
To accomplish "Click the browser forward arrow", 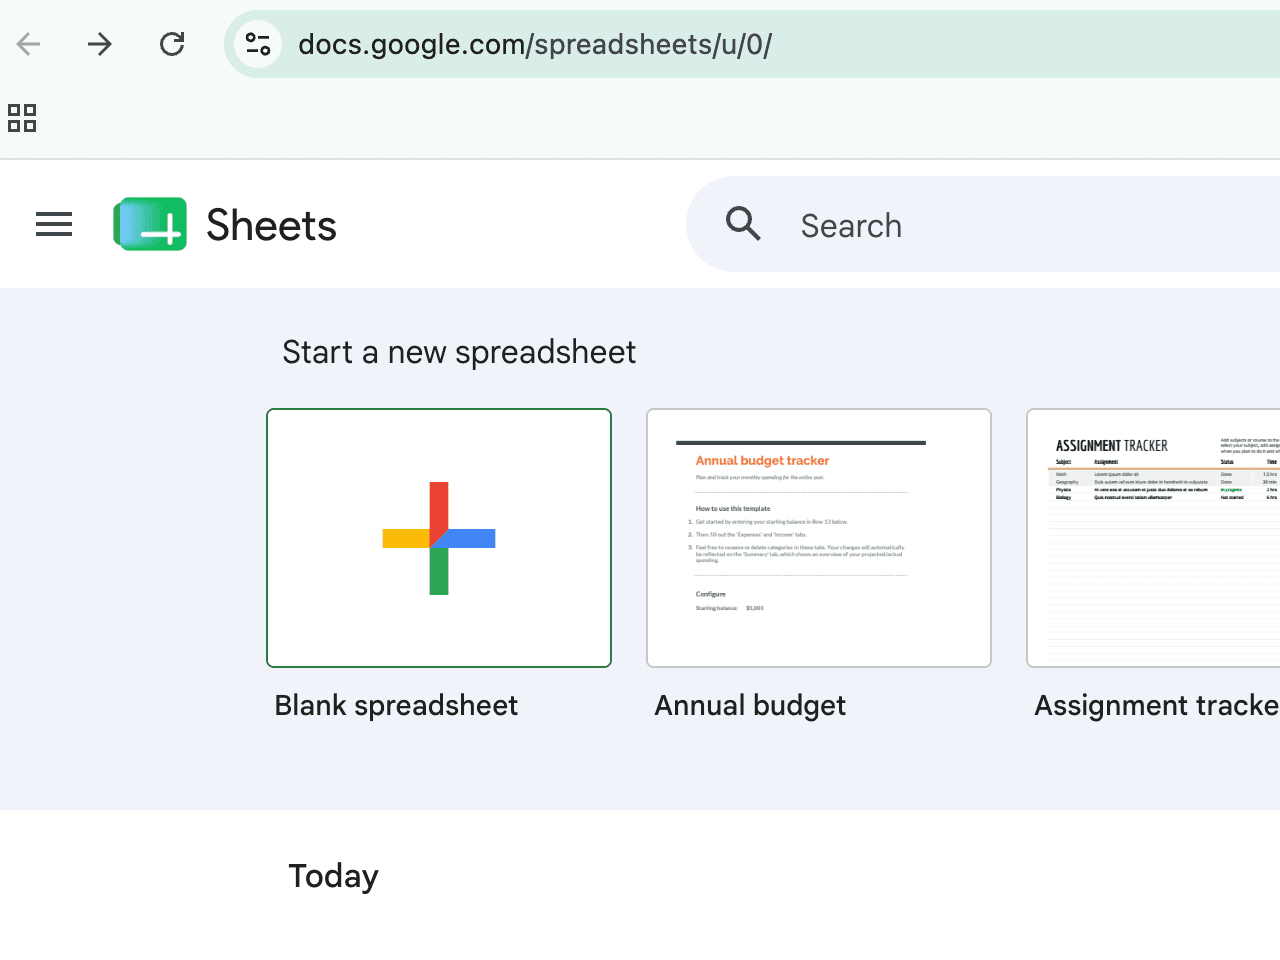I will coord(100,44).
